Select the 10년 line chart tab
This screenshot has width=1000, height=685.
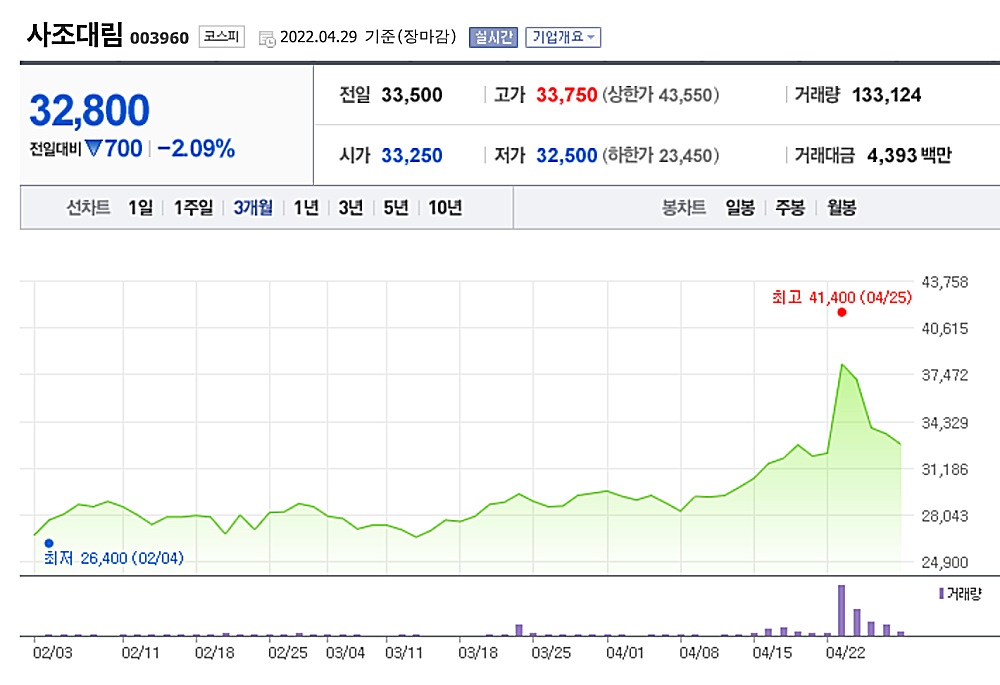point(445,207)
